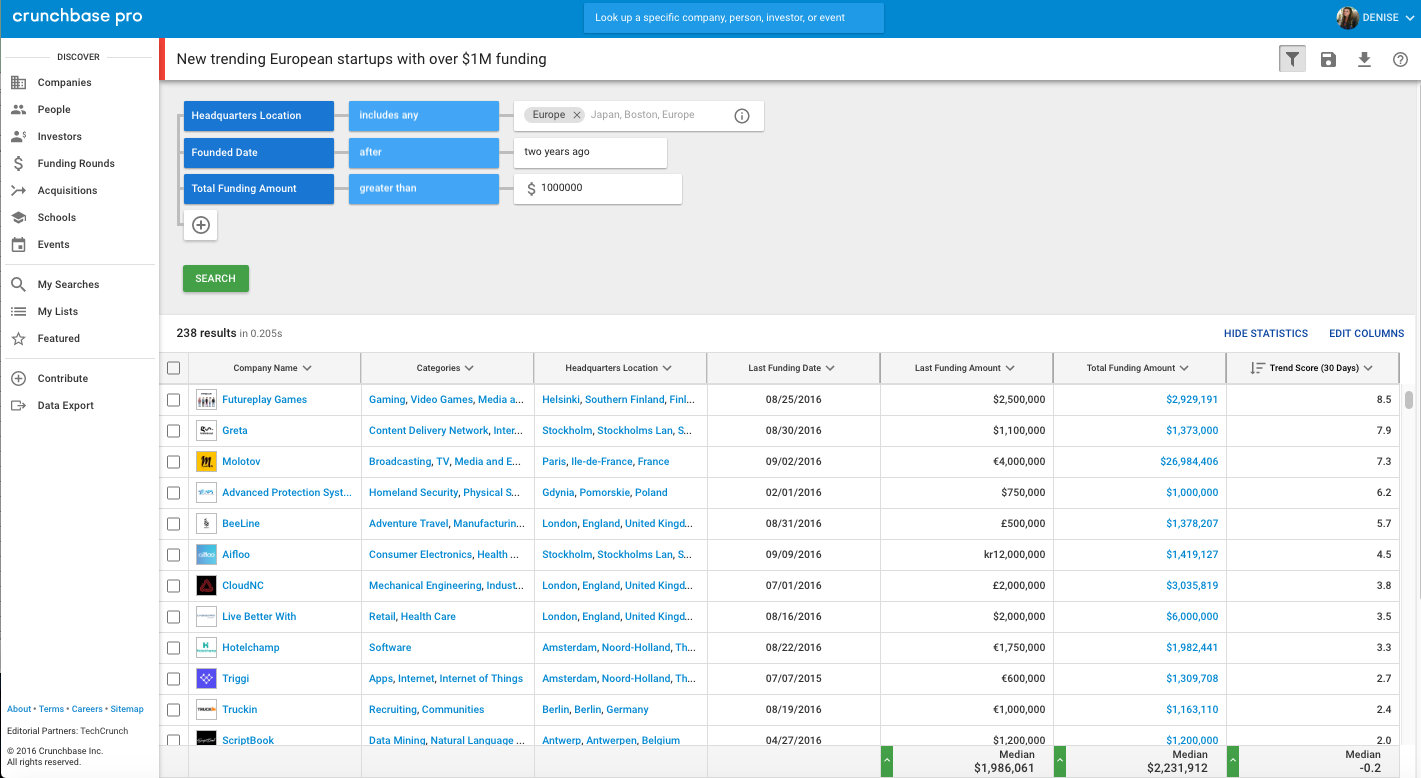This screenshot has width=1421, height=778.
Task: Open the Total Funding Amount column dropdown
Action: [x=1184, y=368]
